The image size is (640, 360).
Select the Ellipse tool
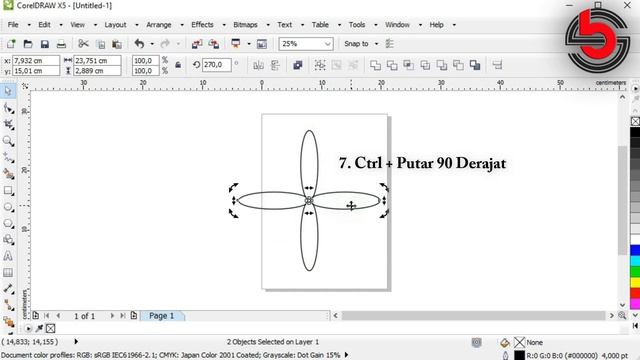[x=9, y=207]
